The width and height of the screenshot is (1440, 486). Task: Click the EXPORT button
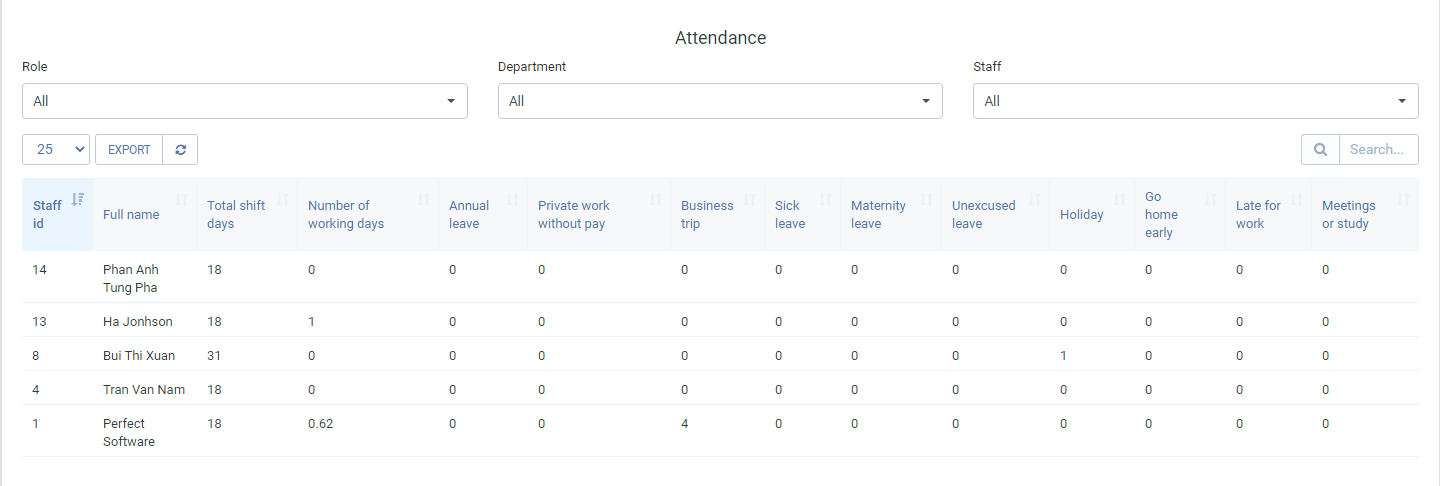129,150
